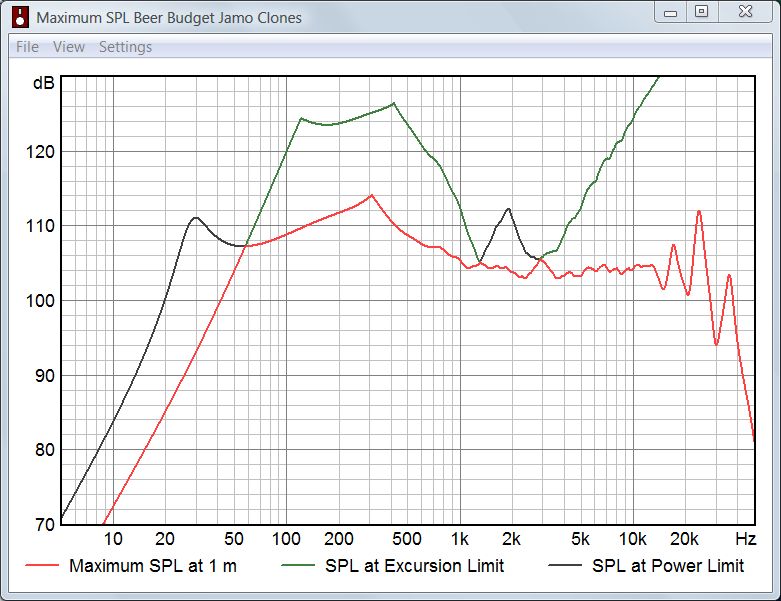Viewport: 781px width, 601px height.
Task: Click the 50 frequency axis label
Action: click(x=234, y=539)
